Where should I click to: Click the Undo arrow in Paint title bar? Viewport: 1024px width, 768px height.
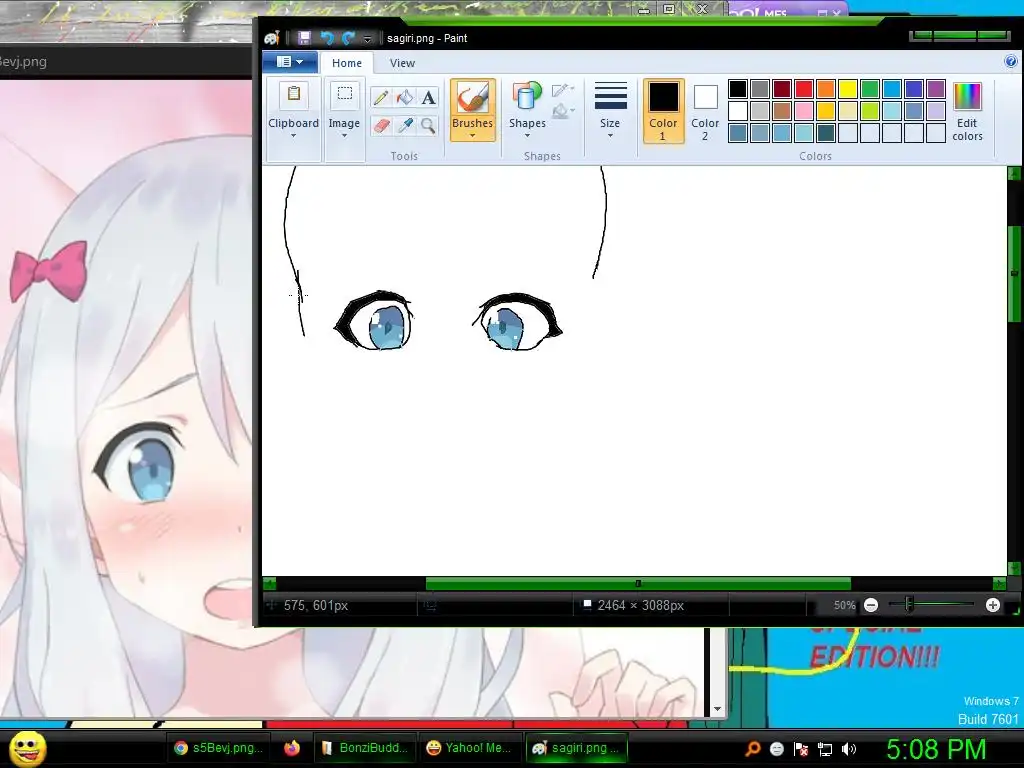(x=327, y=38)
